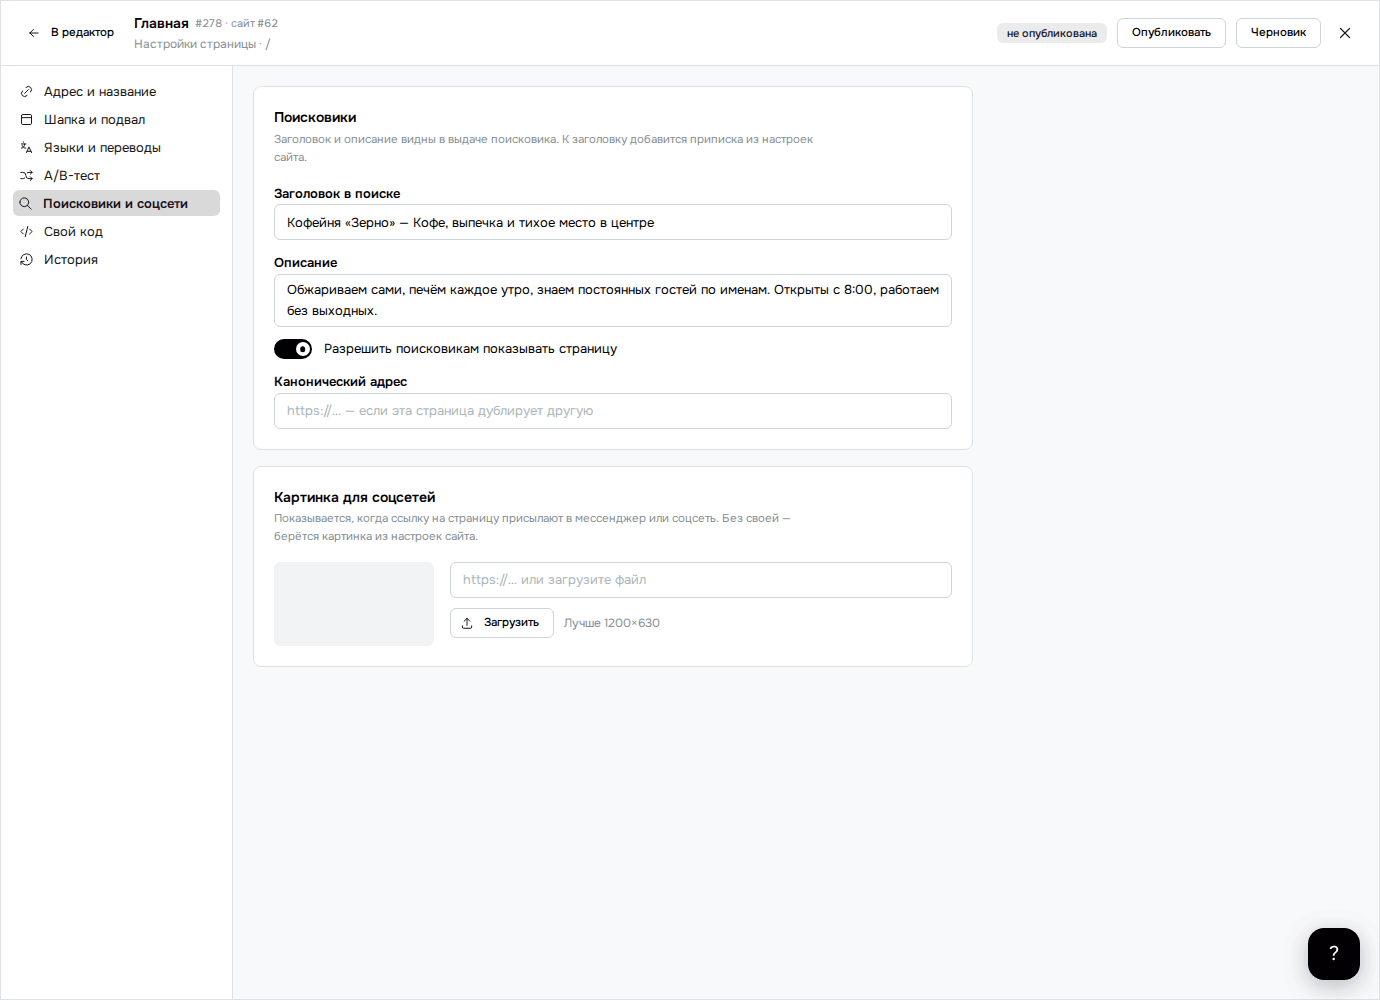Image resolution: width=1380 pixels, height=1000 pixels.
Task: Toggle Разрешить поисковикам показывать страницу switch
Action: (293, 349)
